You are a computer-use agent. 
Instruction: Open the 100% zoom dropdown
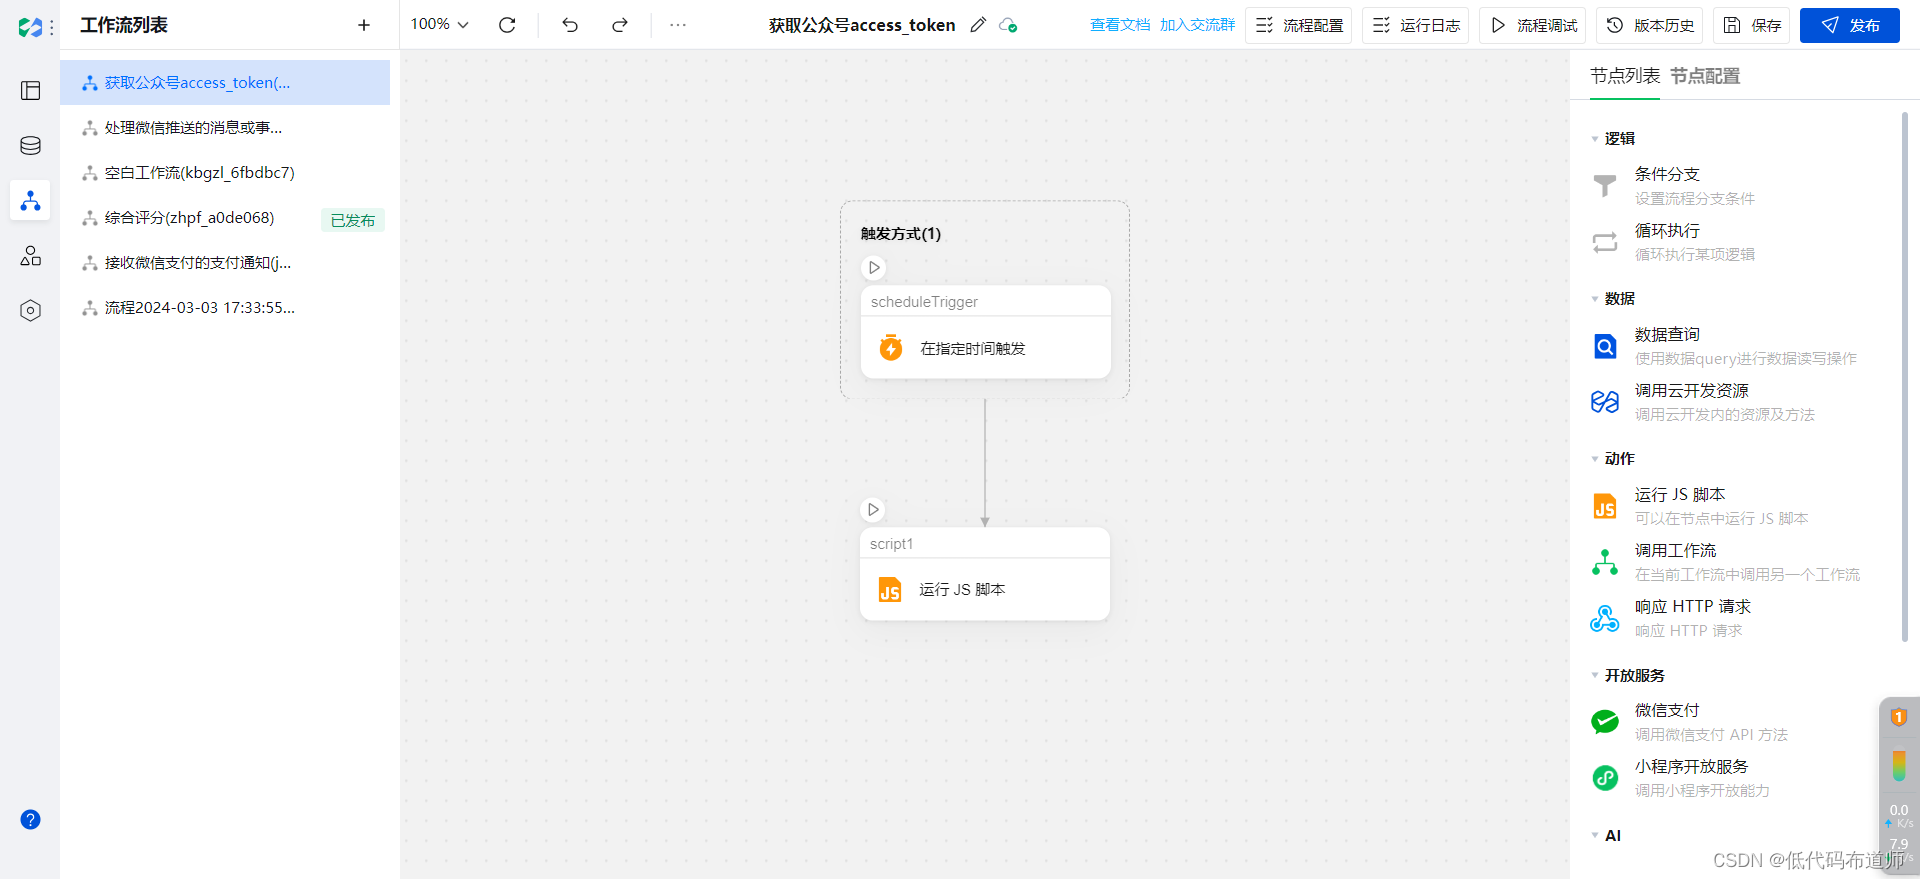click(x=440, y=25)
